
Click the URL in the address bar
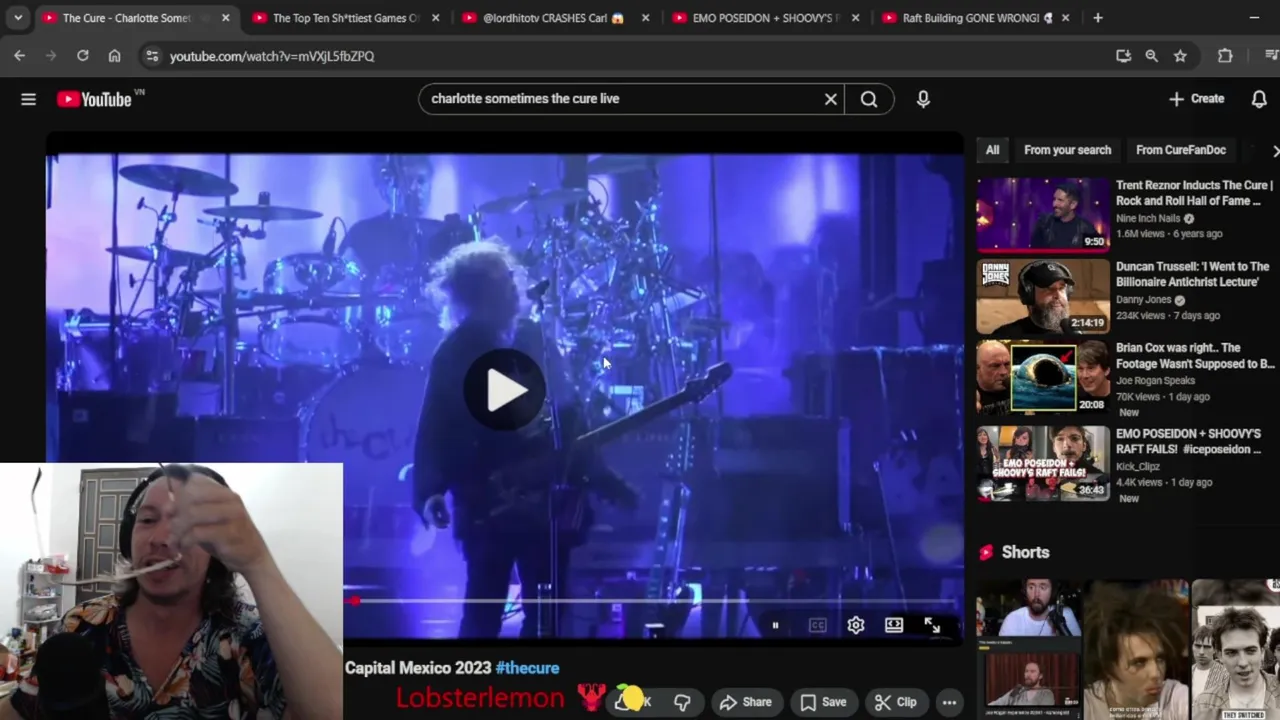272,56
